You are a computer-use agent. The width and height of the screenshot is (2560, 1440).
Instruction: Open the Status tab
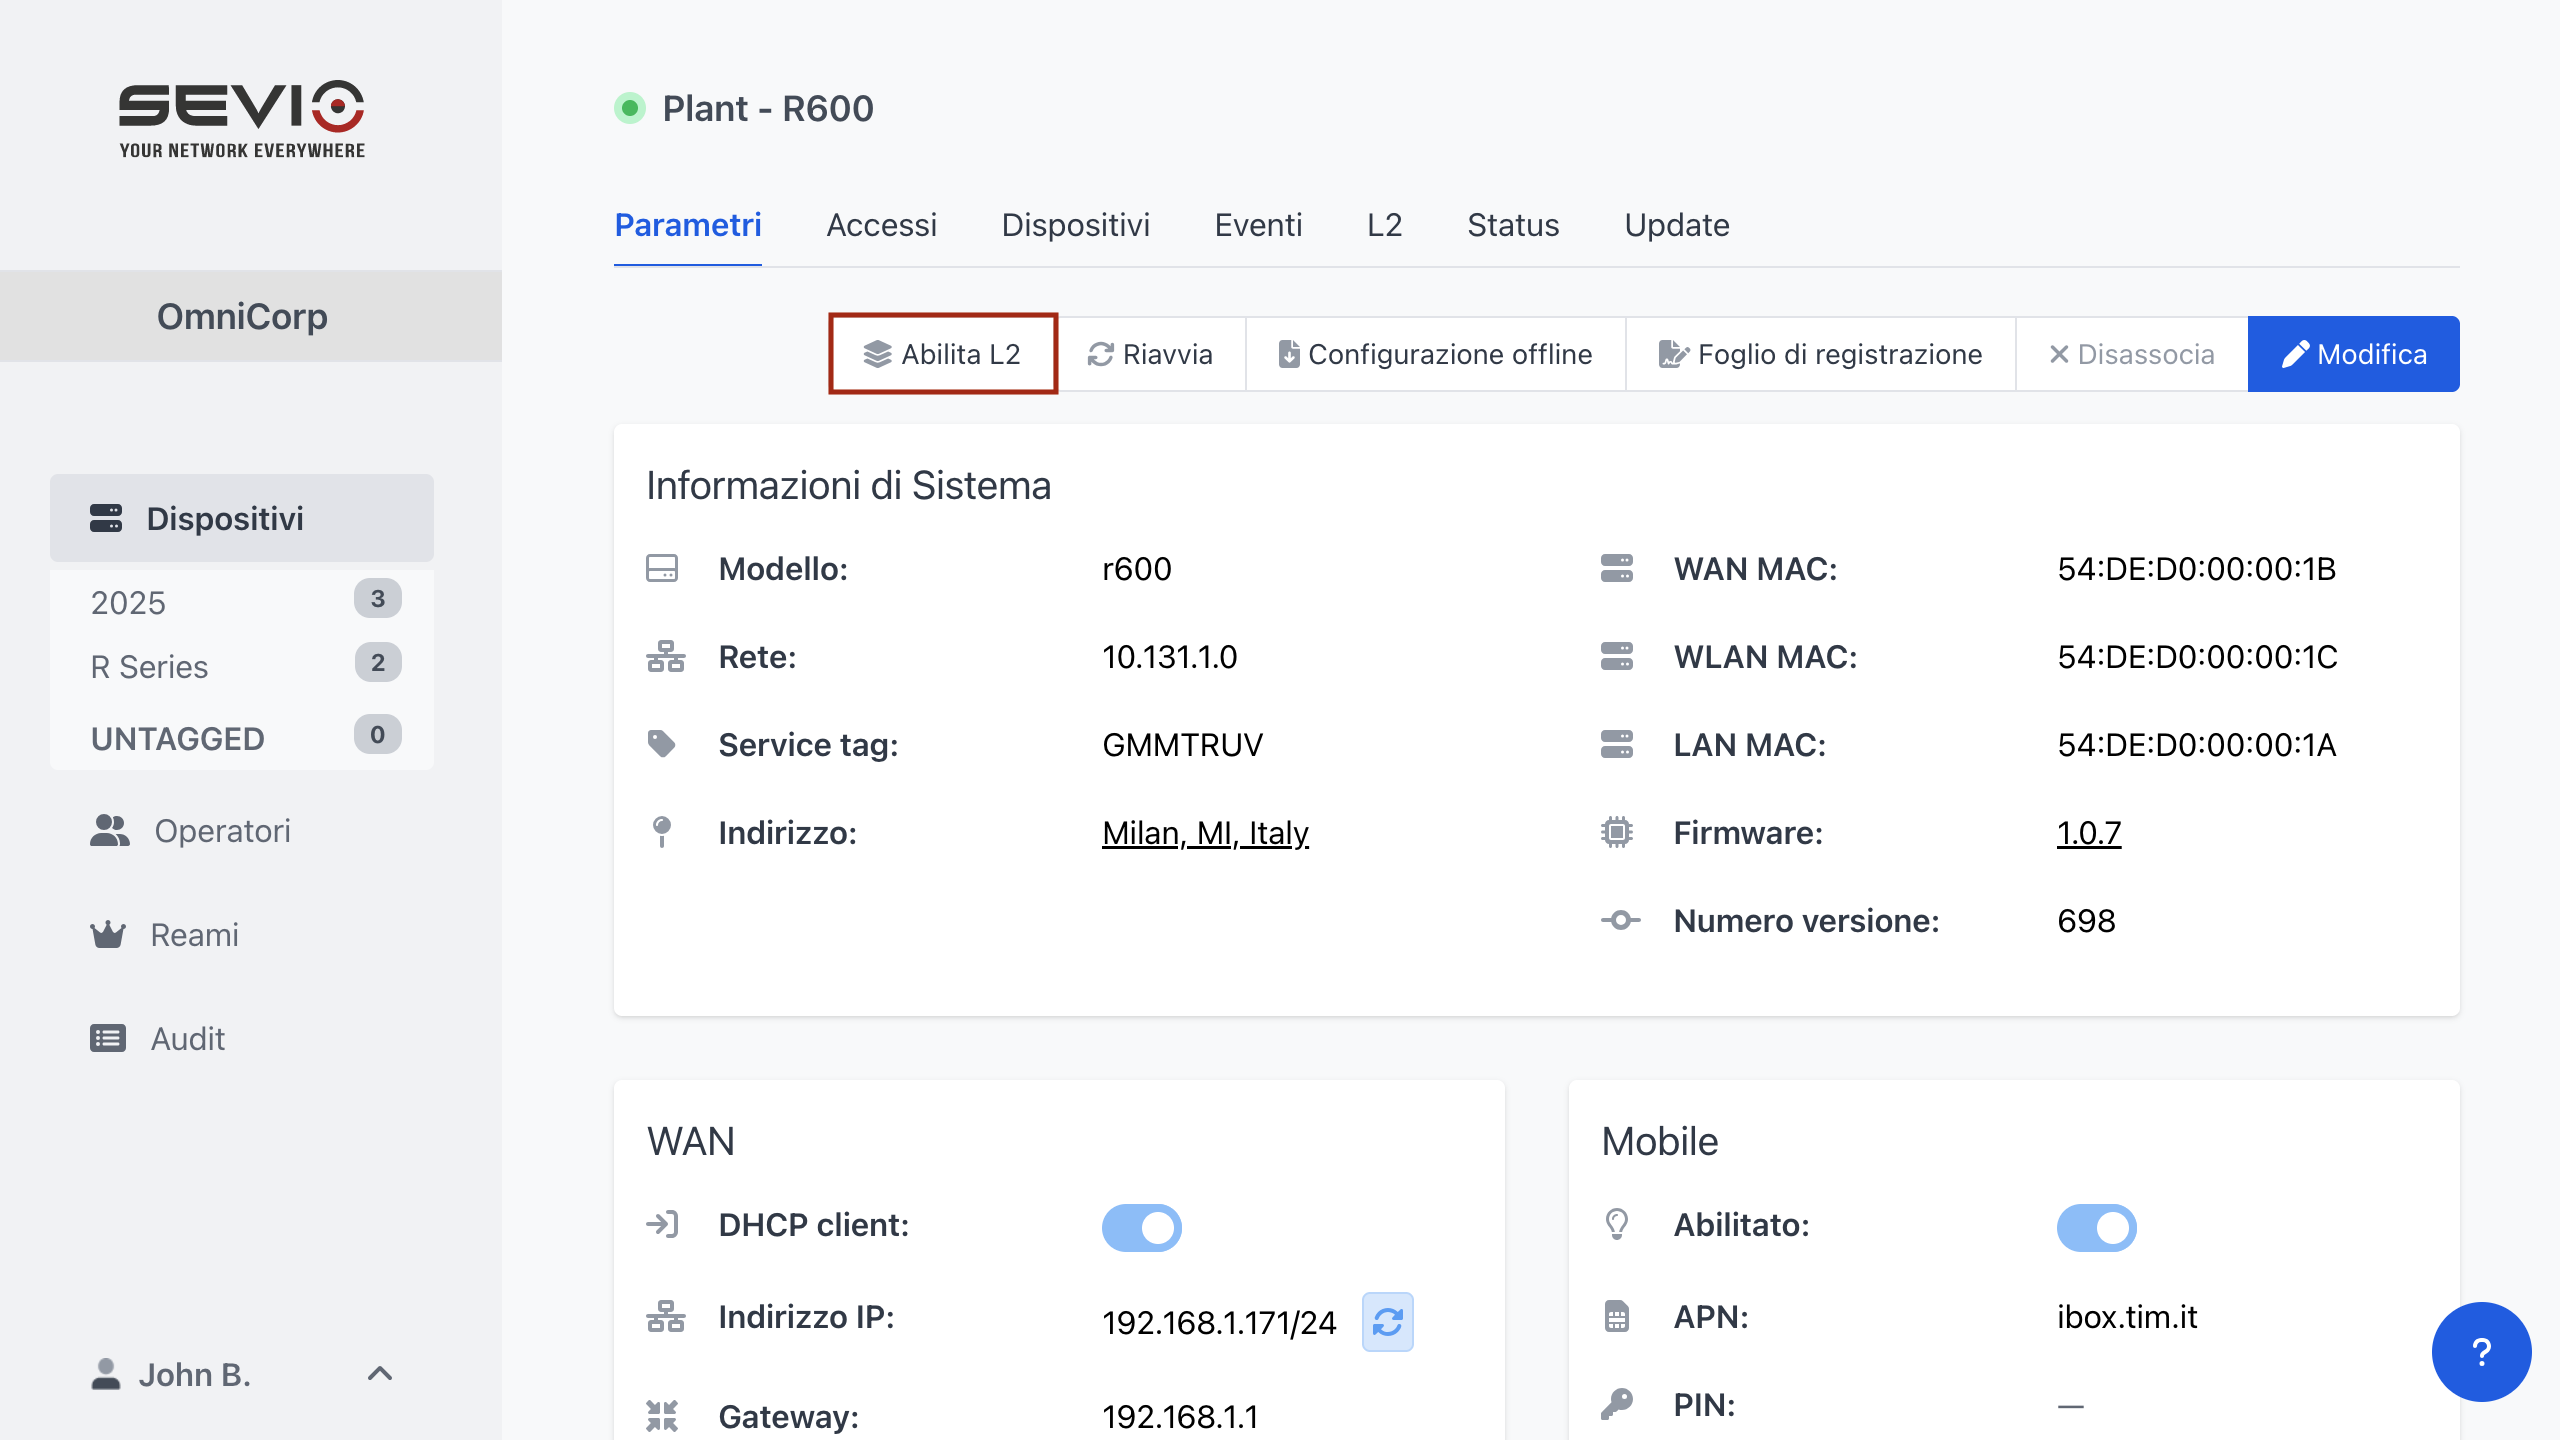tap(1512, 225)
